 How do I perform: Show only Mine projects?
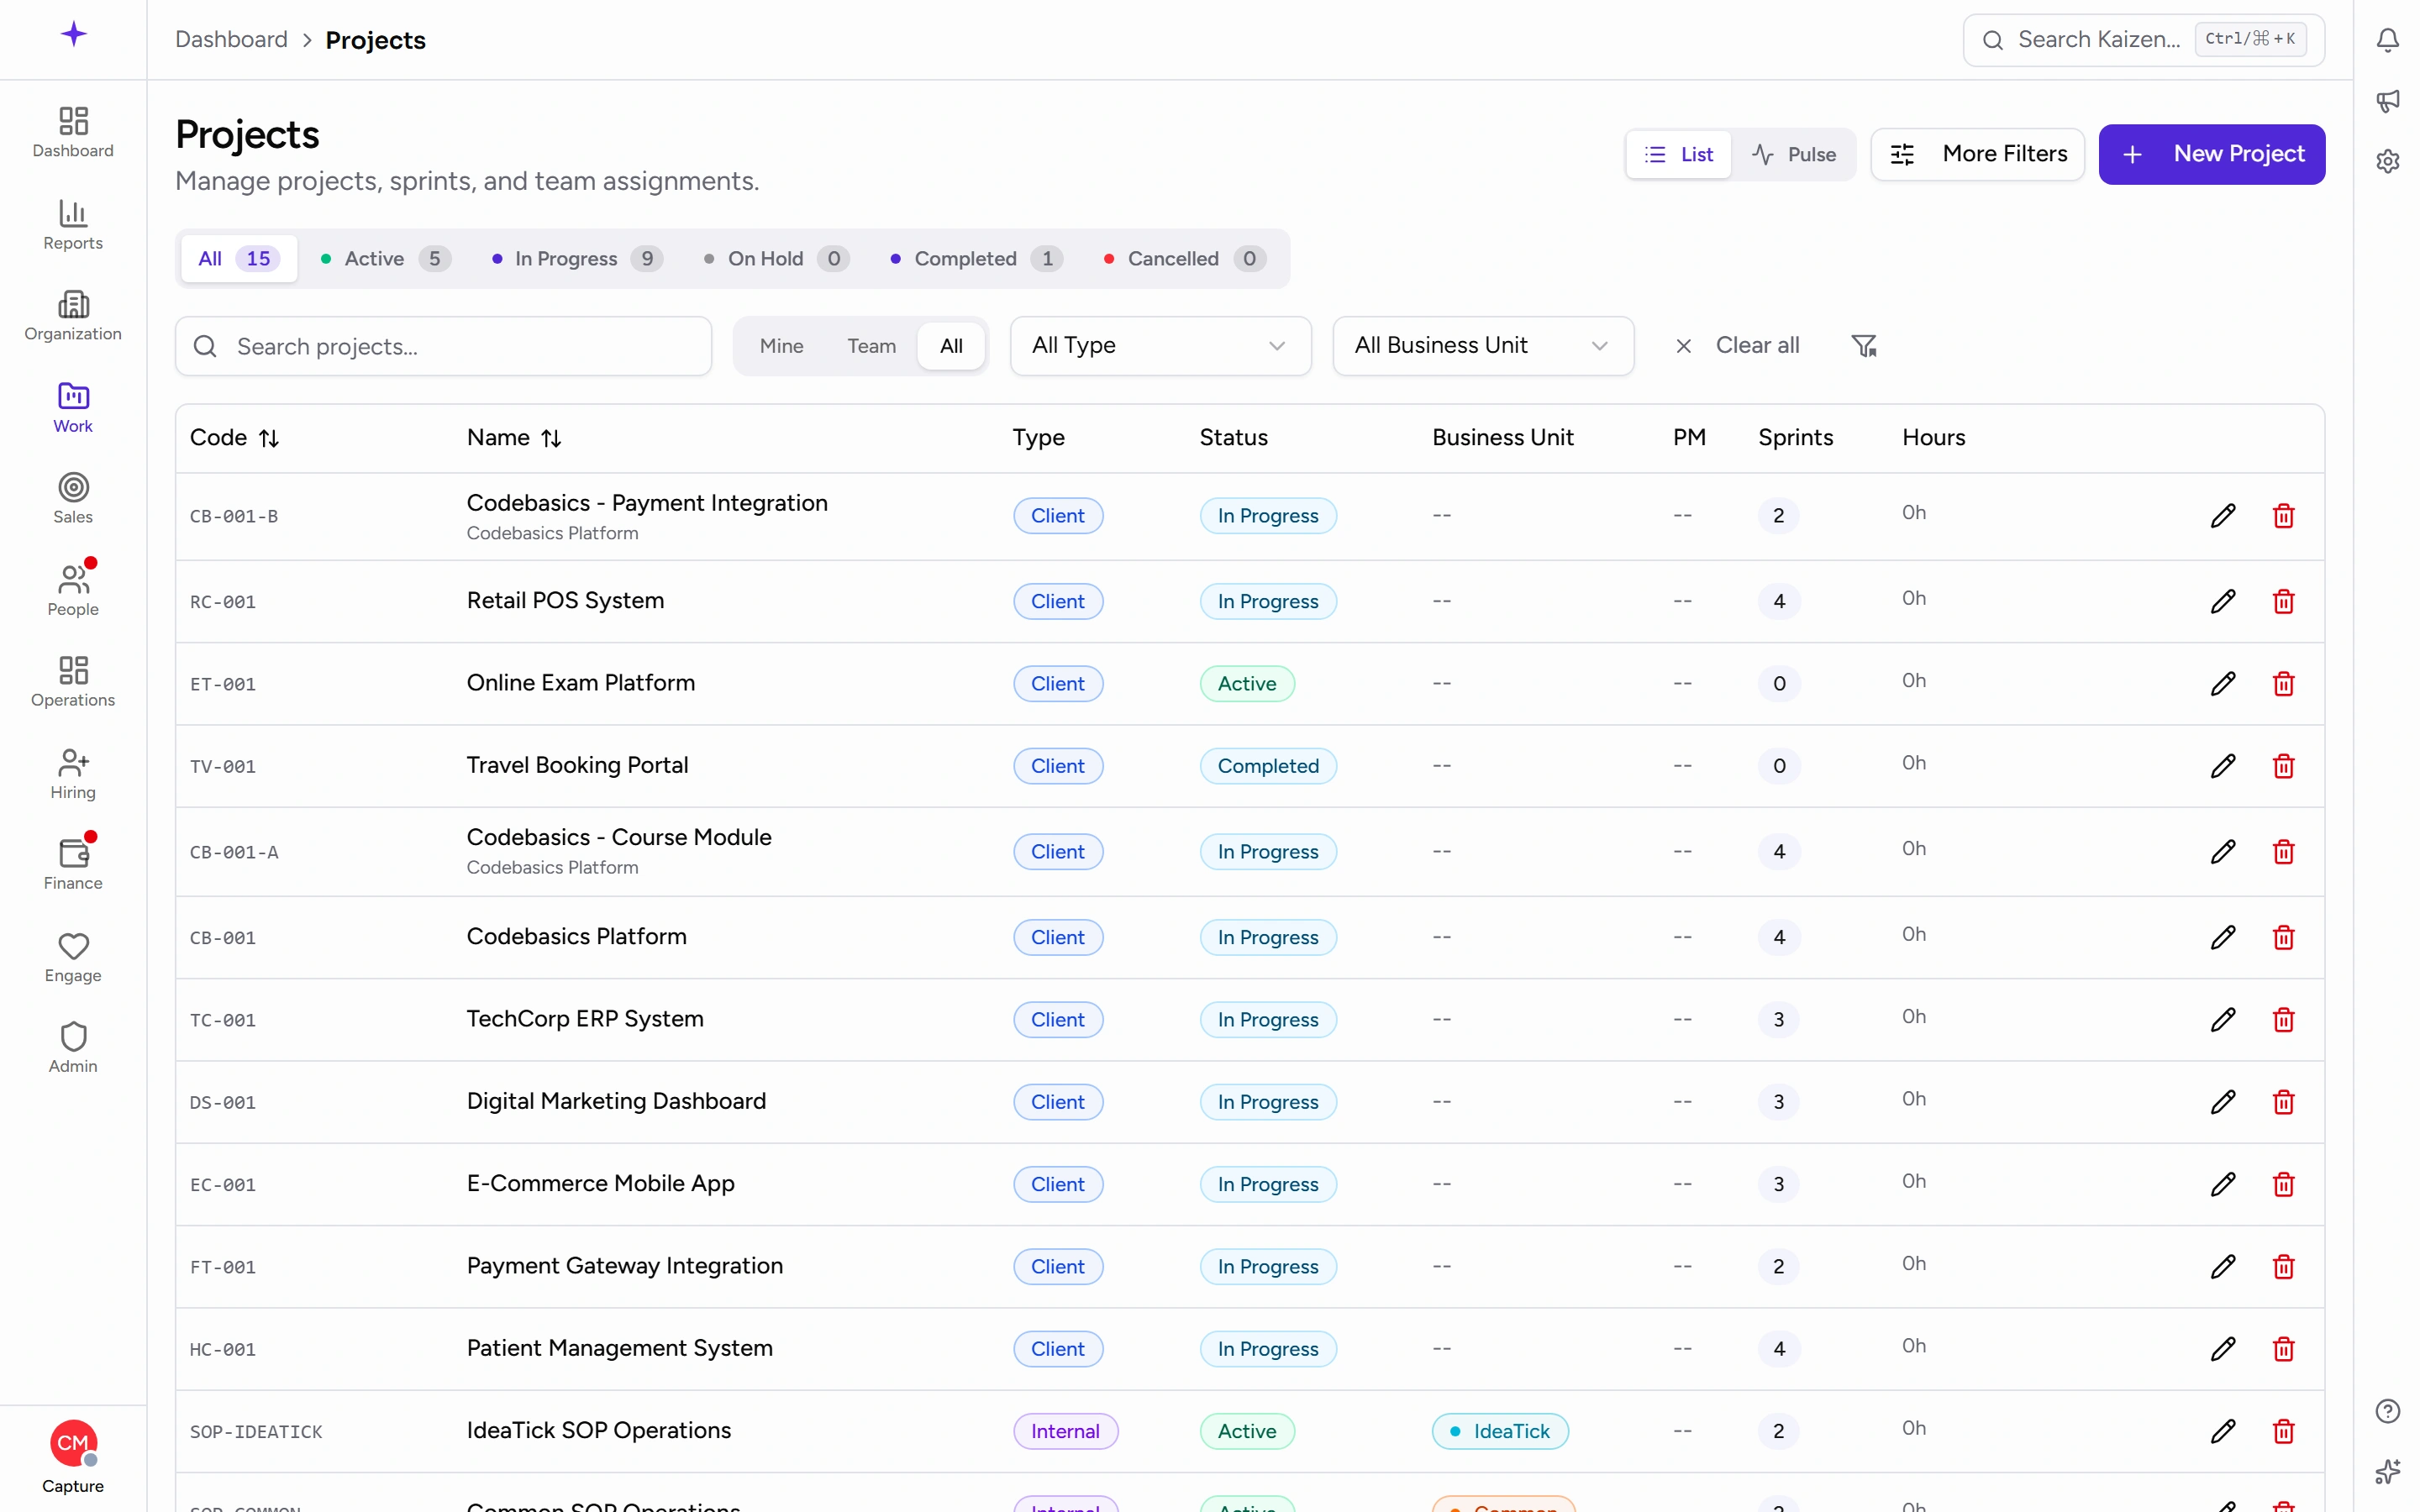click(x=781, y=346)
